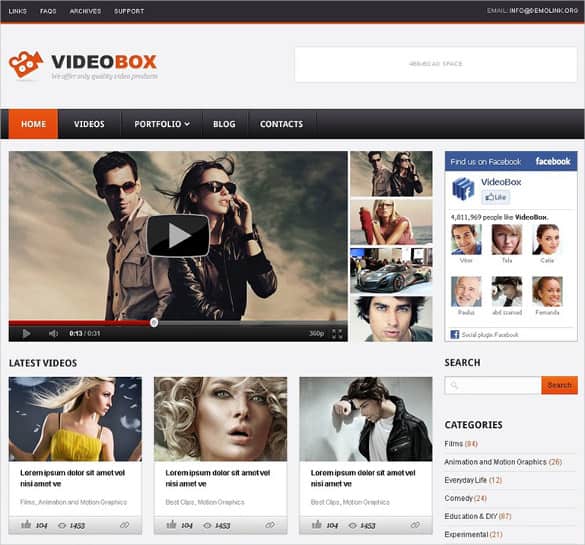
Task: Click 'Films, Animation and Motion Graphics' tags on first card
Action: (x=73, y=502)
